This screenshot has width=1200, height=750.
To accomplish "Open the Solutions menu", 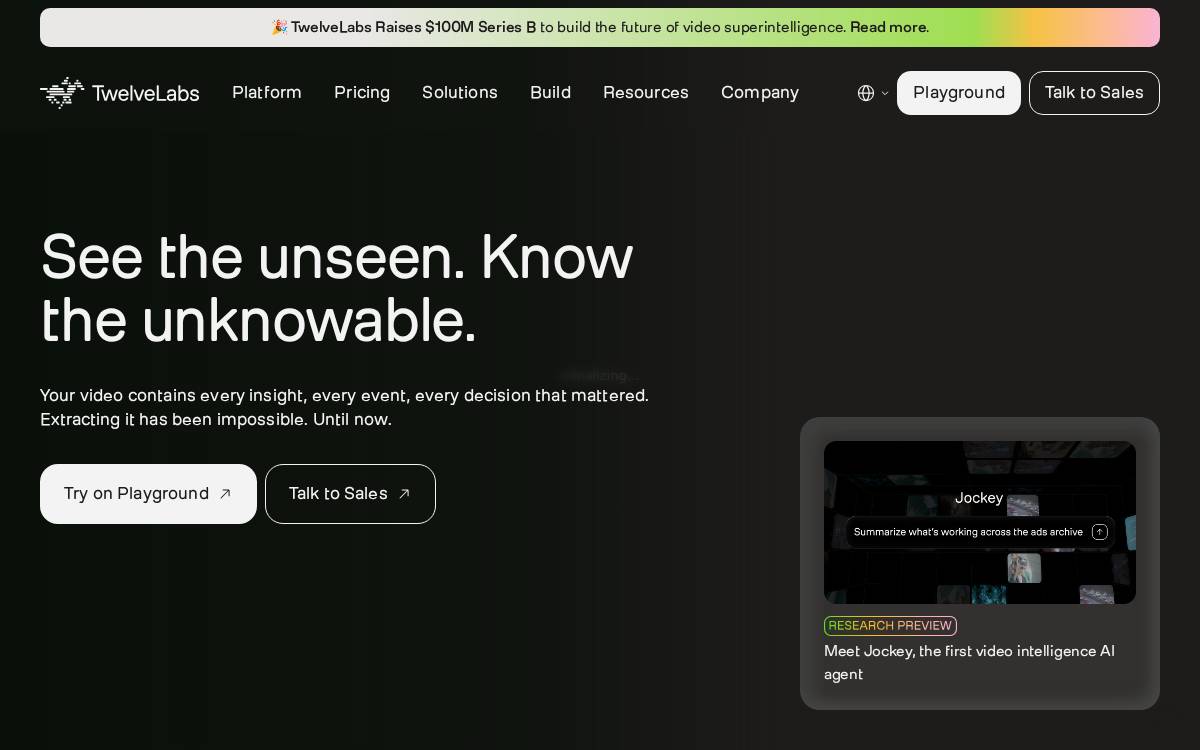I will [x=460, y=93].
